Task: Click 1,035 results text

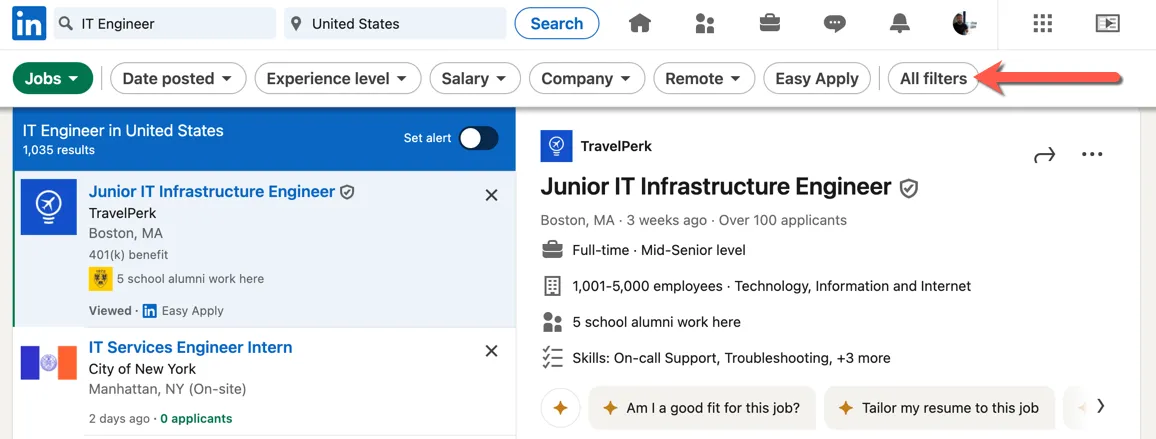Action: pyautogui.click(x=58, y=150)
